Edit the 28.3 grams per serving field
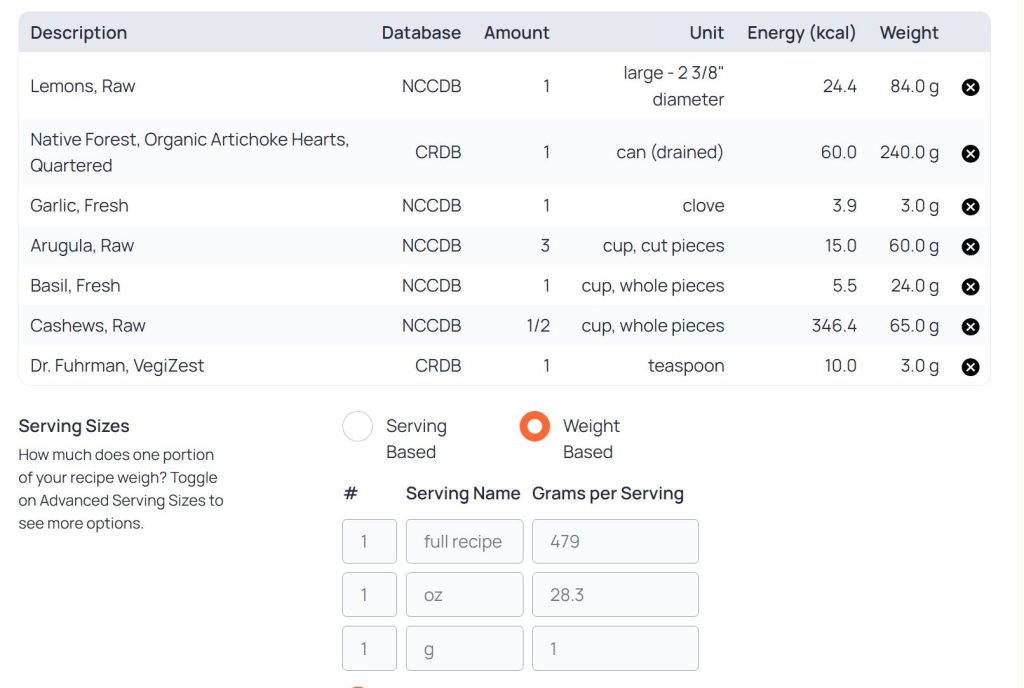Image resolution: width=1024 pixels, height=688 pixels. tap(615, 595)
